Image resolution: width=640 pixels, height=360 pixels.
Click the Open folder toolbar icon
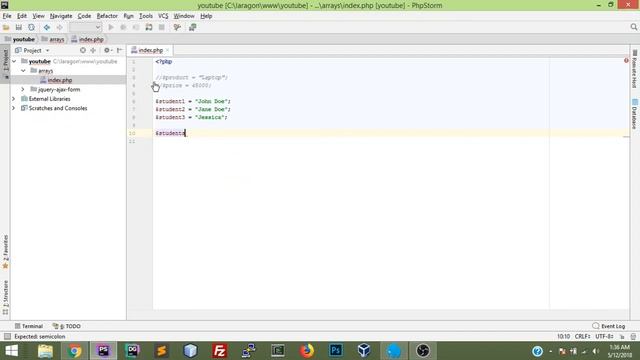click(6, 27)
